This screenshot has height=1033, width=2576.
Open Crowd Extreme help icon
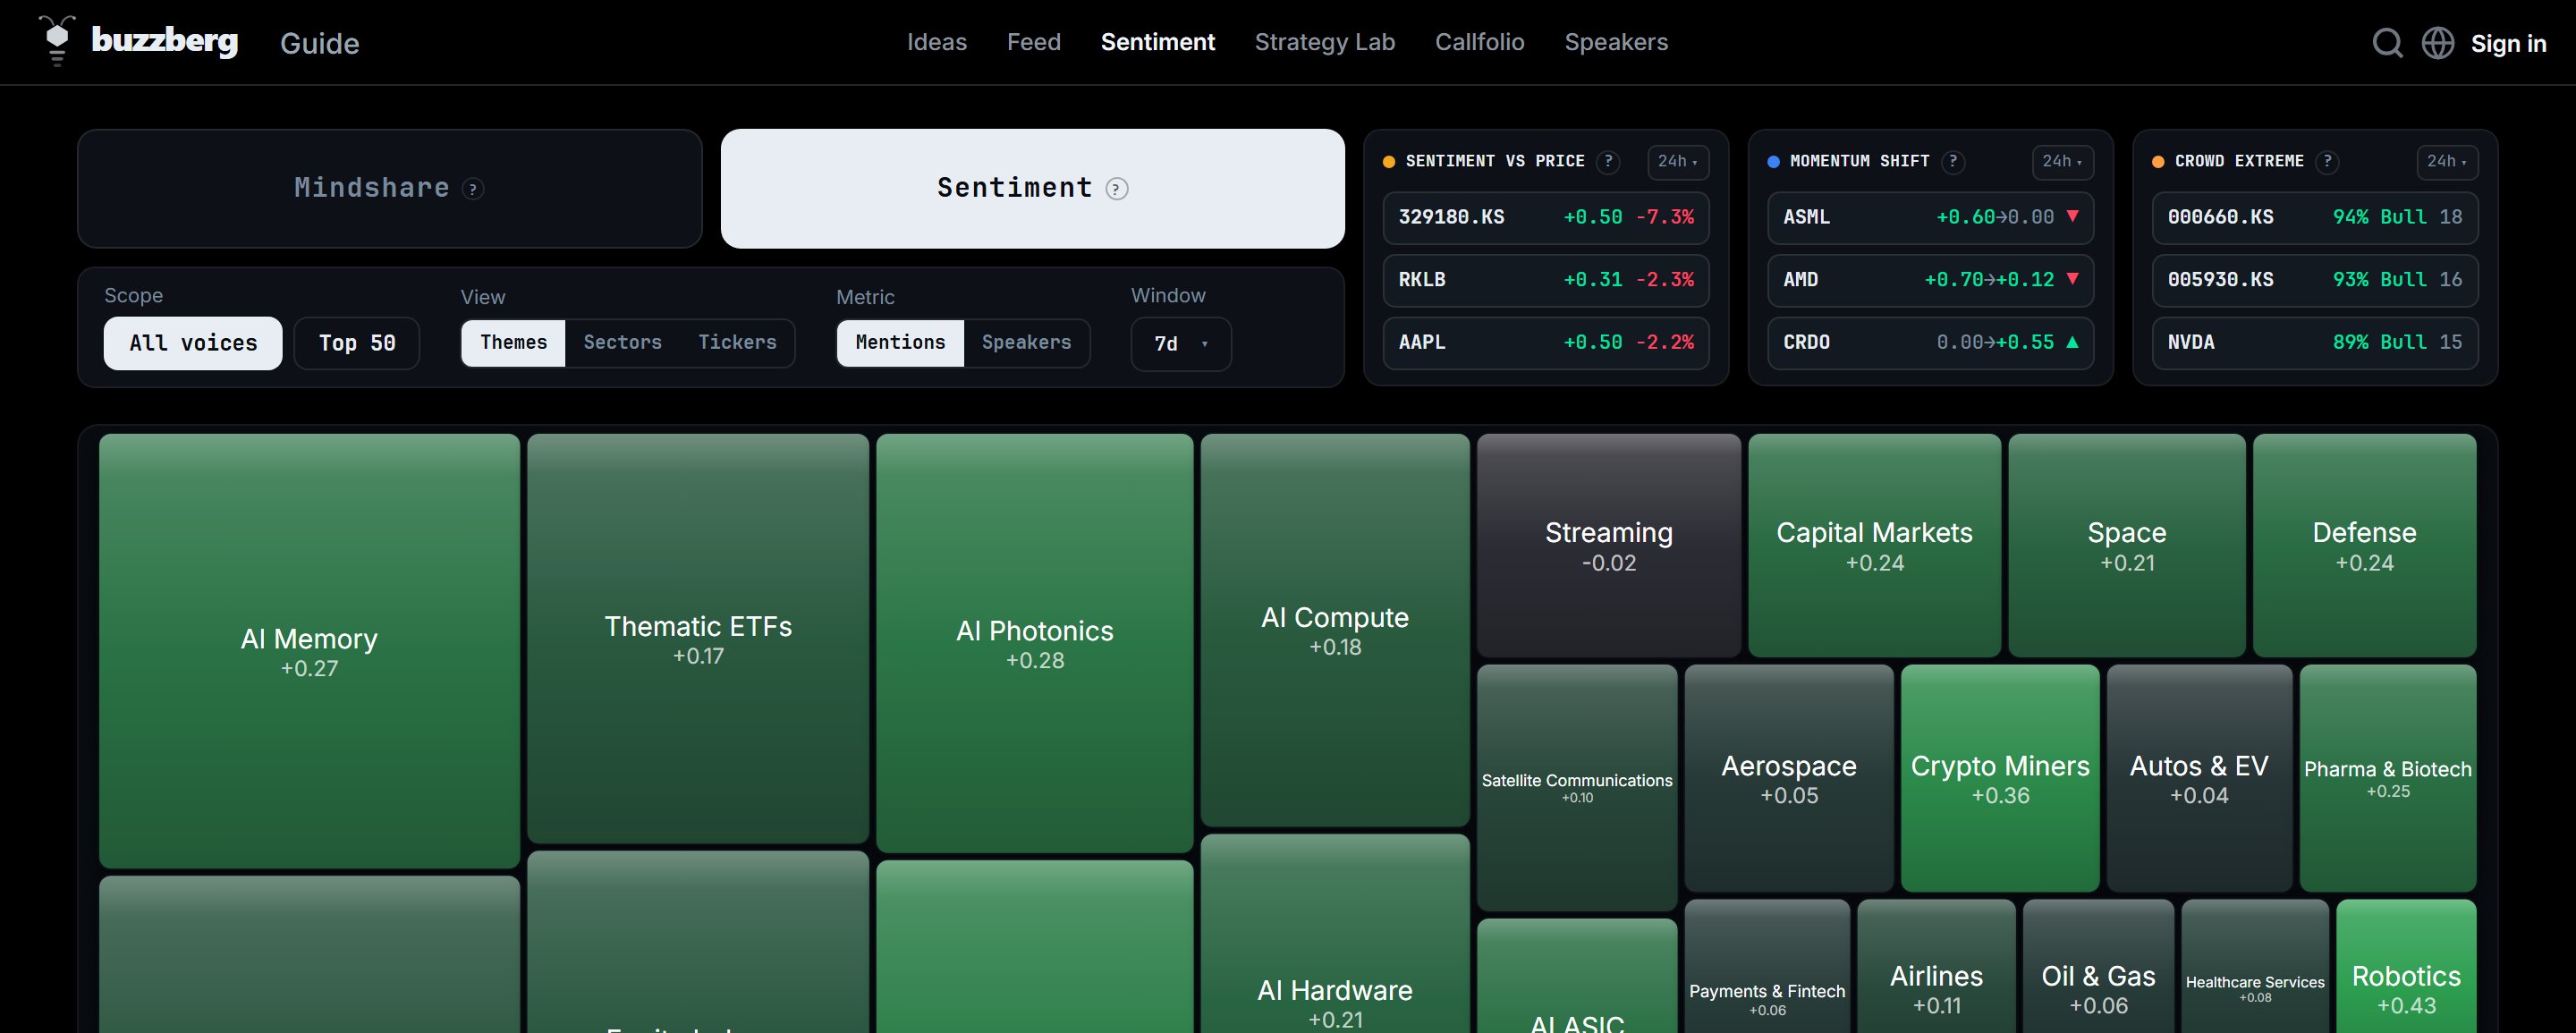pyautogui.click(x=2327, y=161)
